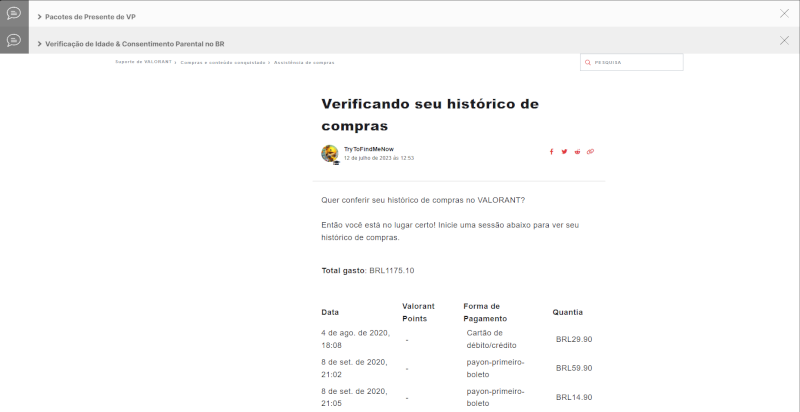Click chat icon beside Pacotes de Presente banner
Screen dimensions: 800x412
14,13
